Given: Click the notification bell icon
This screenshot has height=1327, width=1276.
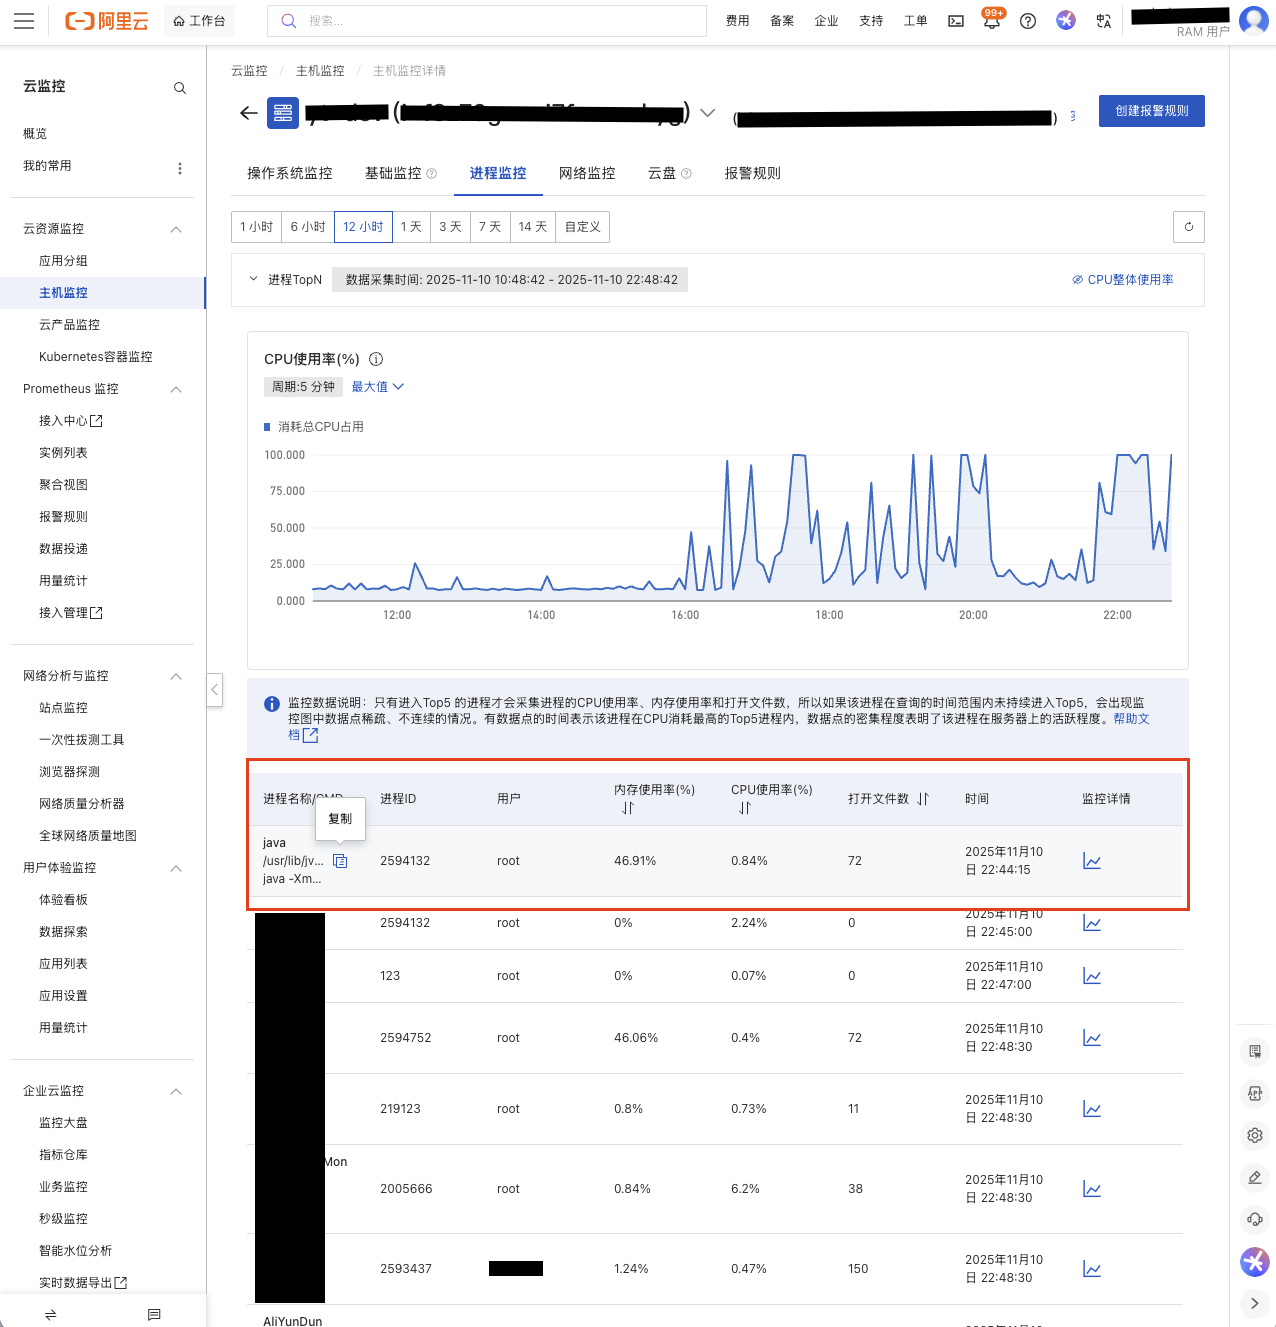Looking at the screenshot, I should tap(991, 21).
